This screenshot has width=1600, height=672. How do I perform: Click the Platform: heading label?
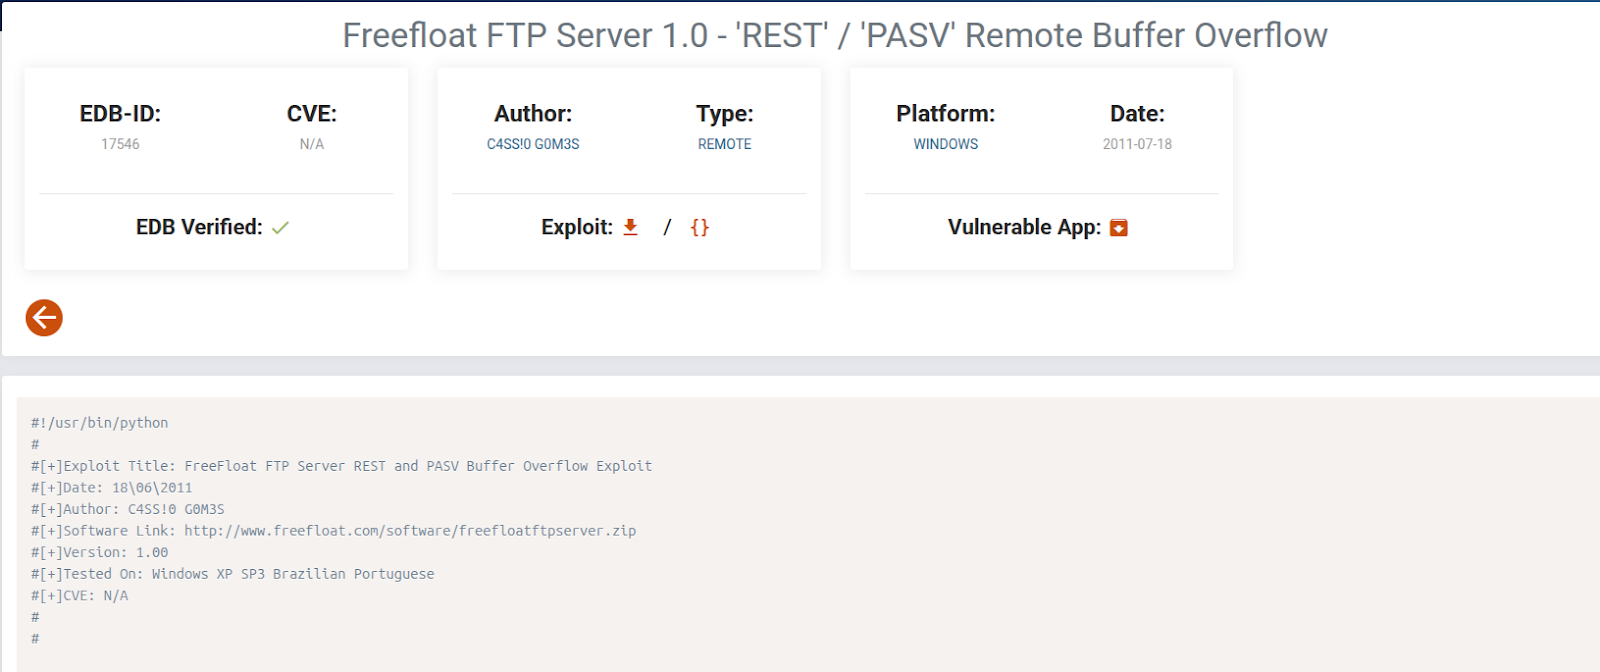946,114
